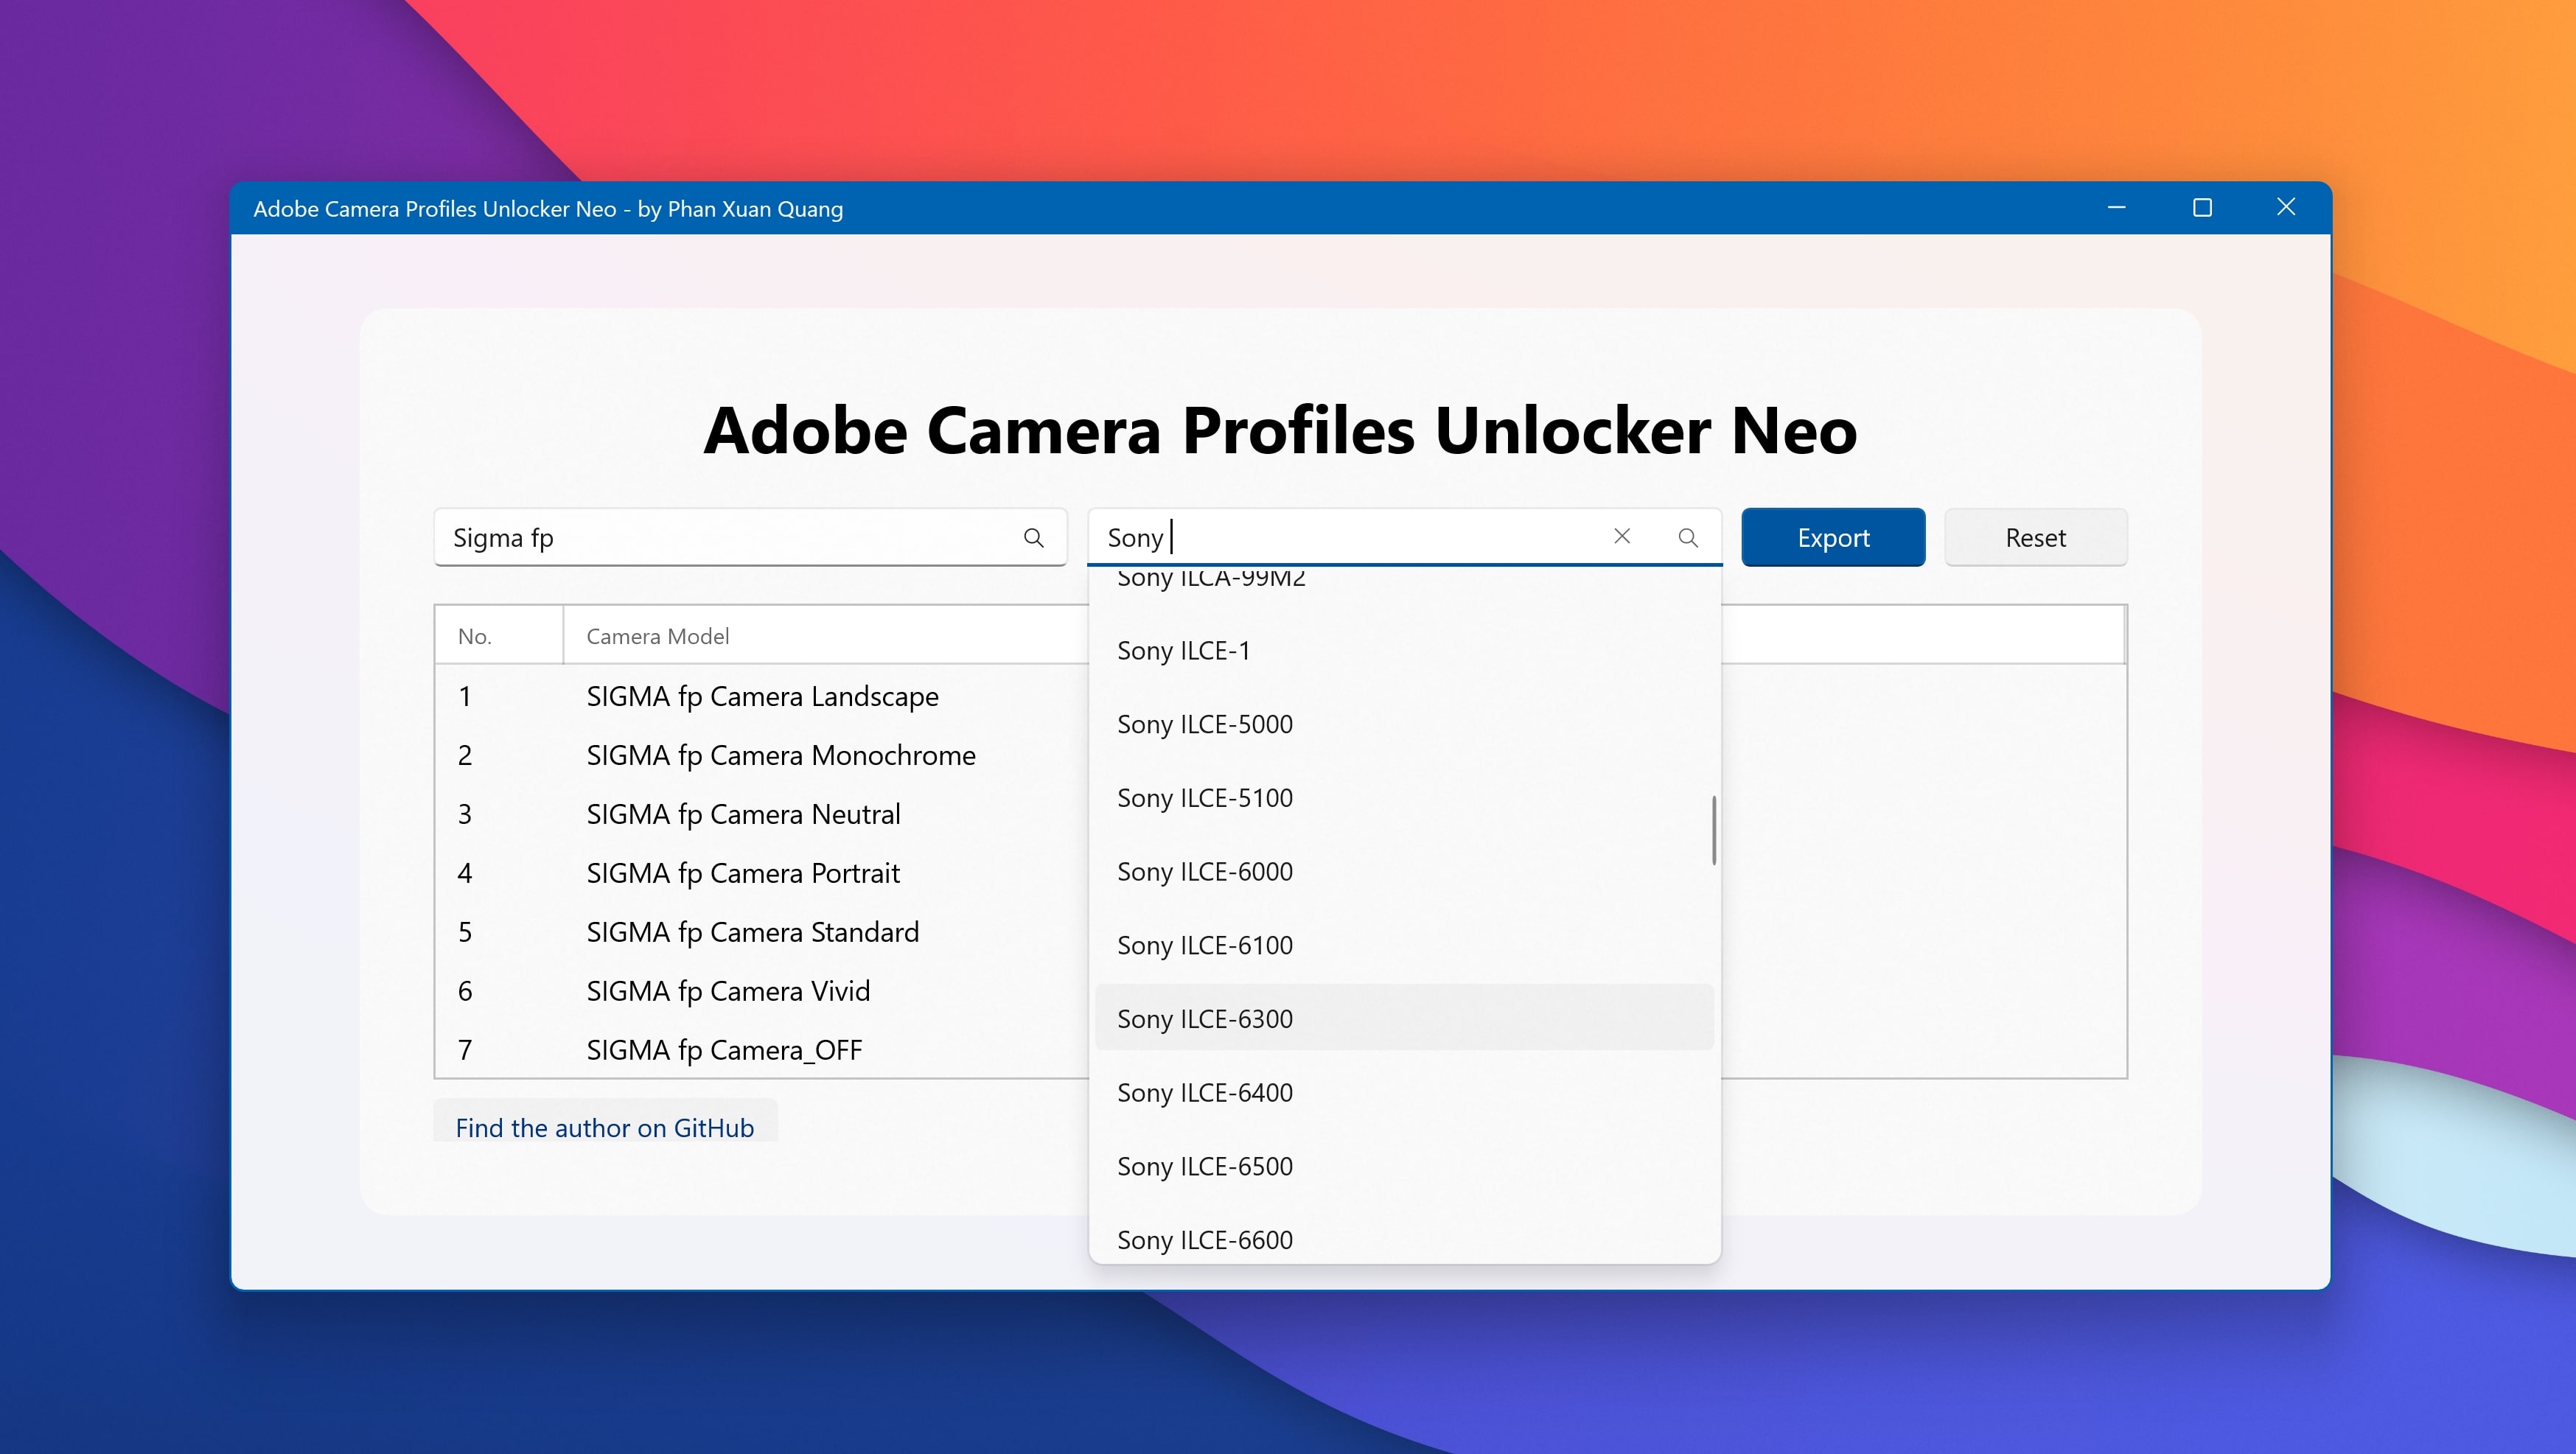Choose Sony ILCE-5000 in dropdown list
This screenshot has width=2576, height=1454.
[x=1204, y=724]
